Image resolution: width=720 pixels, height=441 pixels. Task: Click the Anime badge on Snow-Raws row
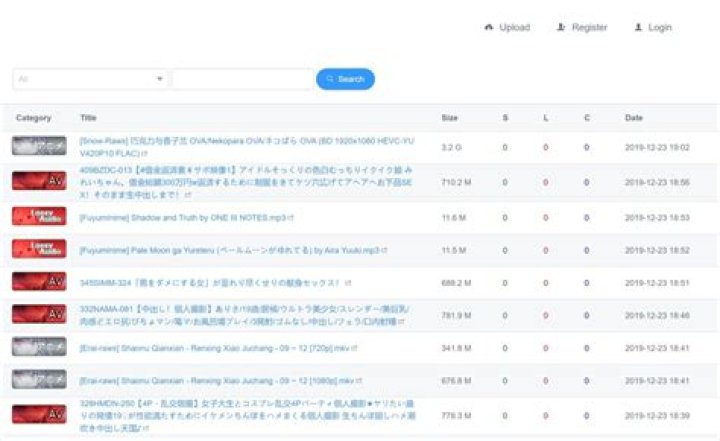coord(39,146)
